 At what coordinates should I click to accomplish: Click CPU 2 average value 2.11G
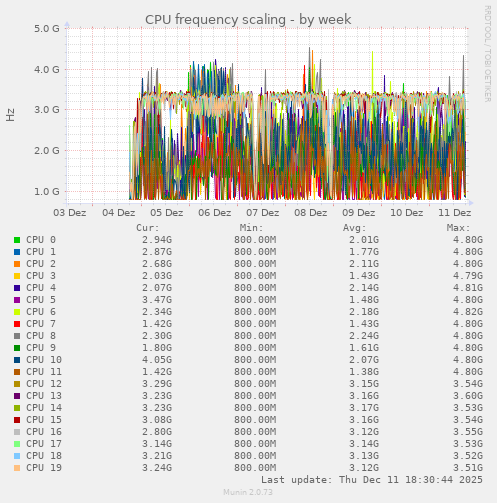coord(364,264)
